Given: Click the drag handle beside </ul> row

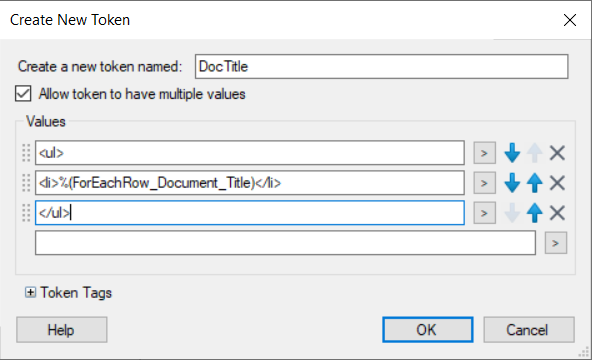Looking at the screenshot, I should click(x=26, y=213).
